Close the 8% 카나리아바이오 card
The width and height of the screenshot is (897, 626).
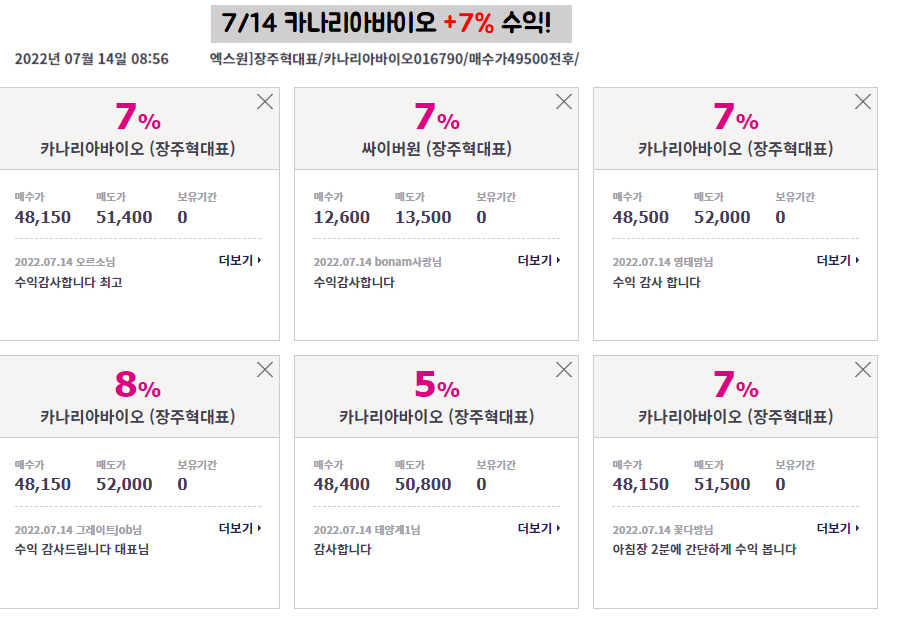pyautogui.click(x=265, y=370)
